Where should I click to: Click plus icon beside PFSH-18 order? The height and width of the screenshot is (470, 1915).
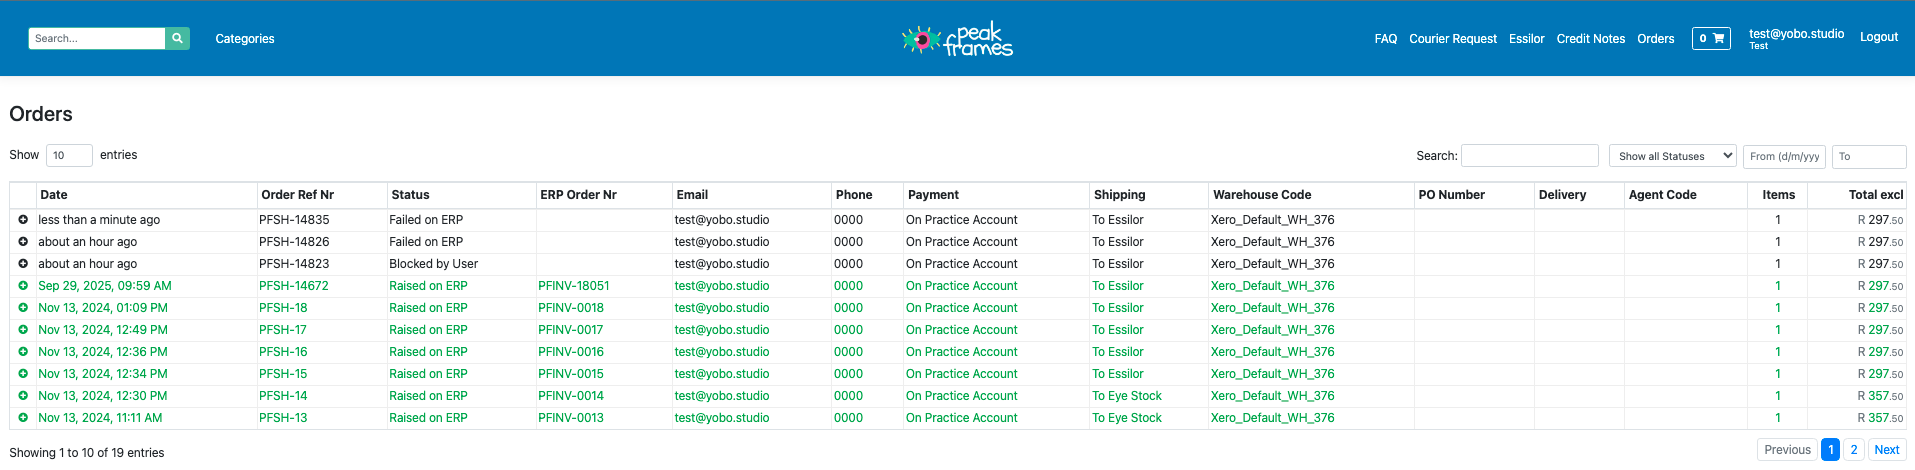click(x=23, y=308)
